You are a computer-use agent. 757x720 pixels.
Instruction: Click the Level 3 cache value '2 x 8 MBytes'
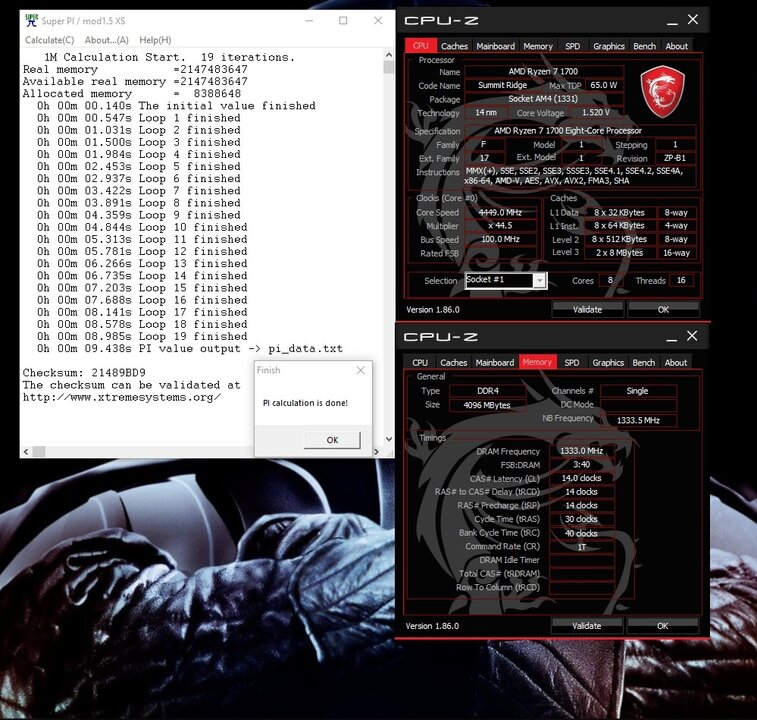tap(619, 253)
